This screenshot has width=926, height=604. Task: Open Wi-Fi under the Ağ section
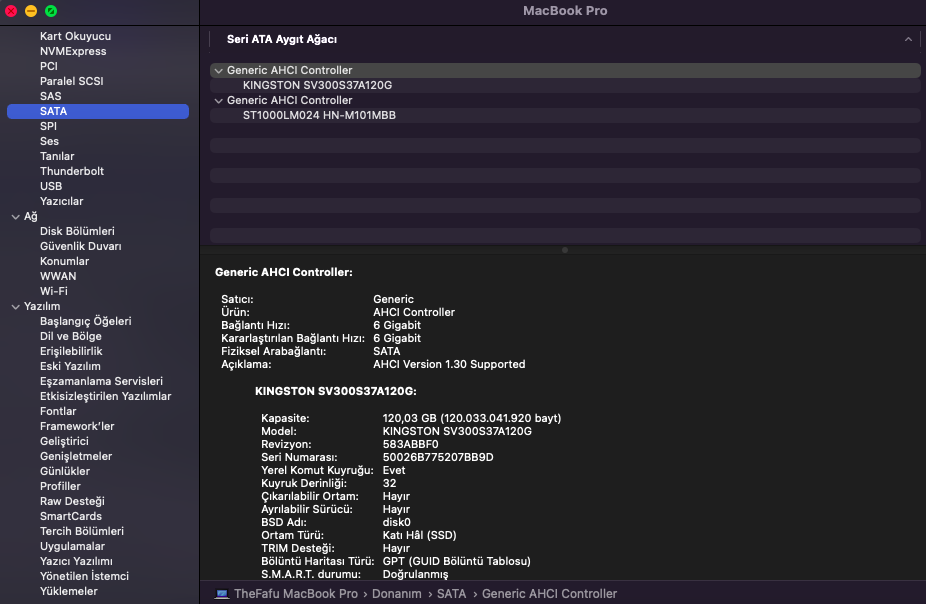point(54,291)
